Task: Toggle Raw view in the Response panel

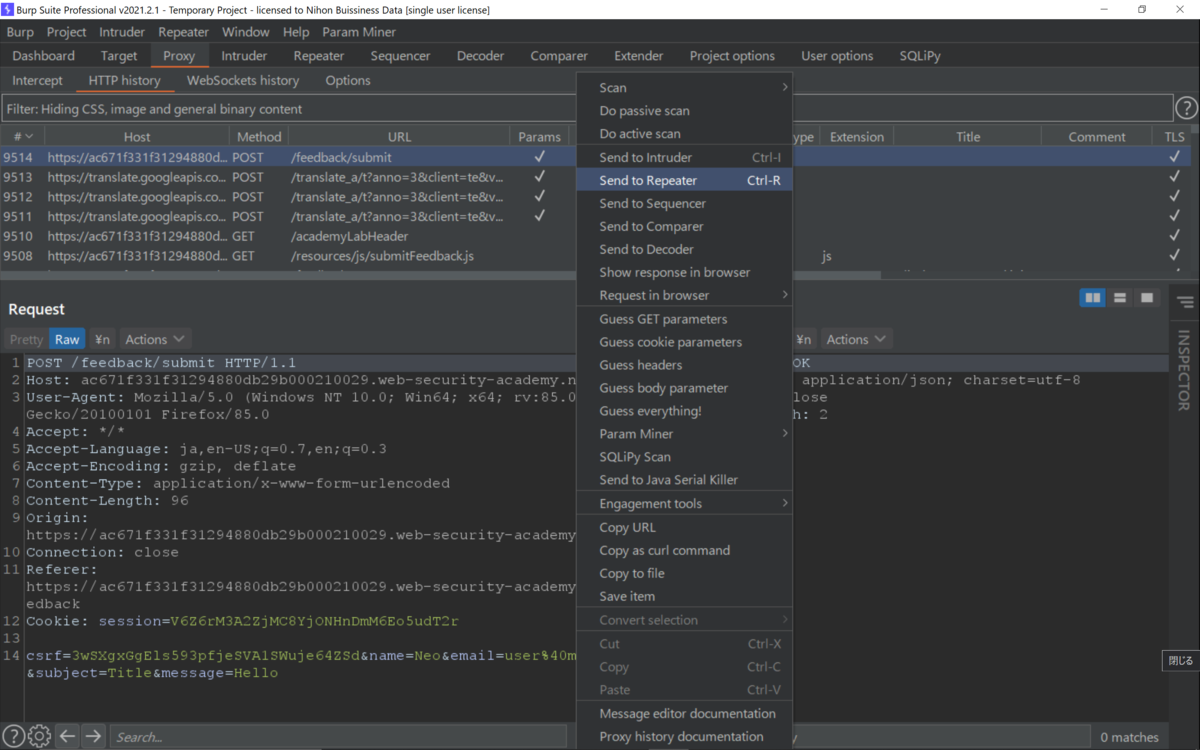Action: point(770,339)
